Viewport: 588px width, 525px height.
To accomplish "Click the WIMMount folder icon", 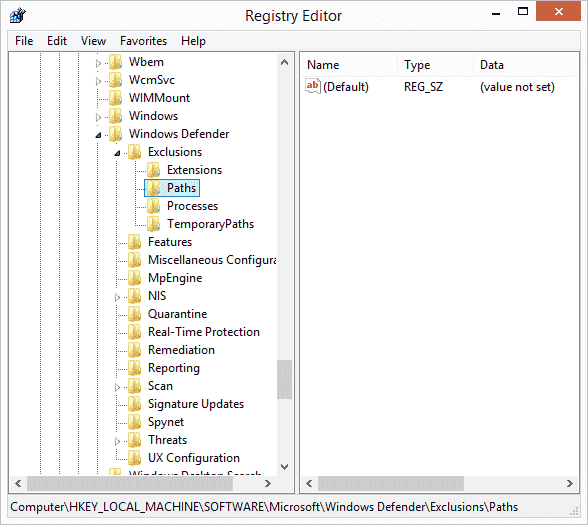I will [x=116, y=98].
